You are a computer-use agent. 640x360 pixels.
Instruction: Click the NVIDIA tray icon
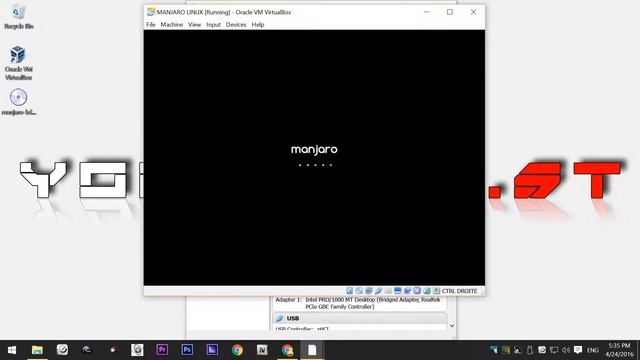(x=506, y=350)
